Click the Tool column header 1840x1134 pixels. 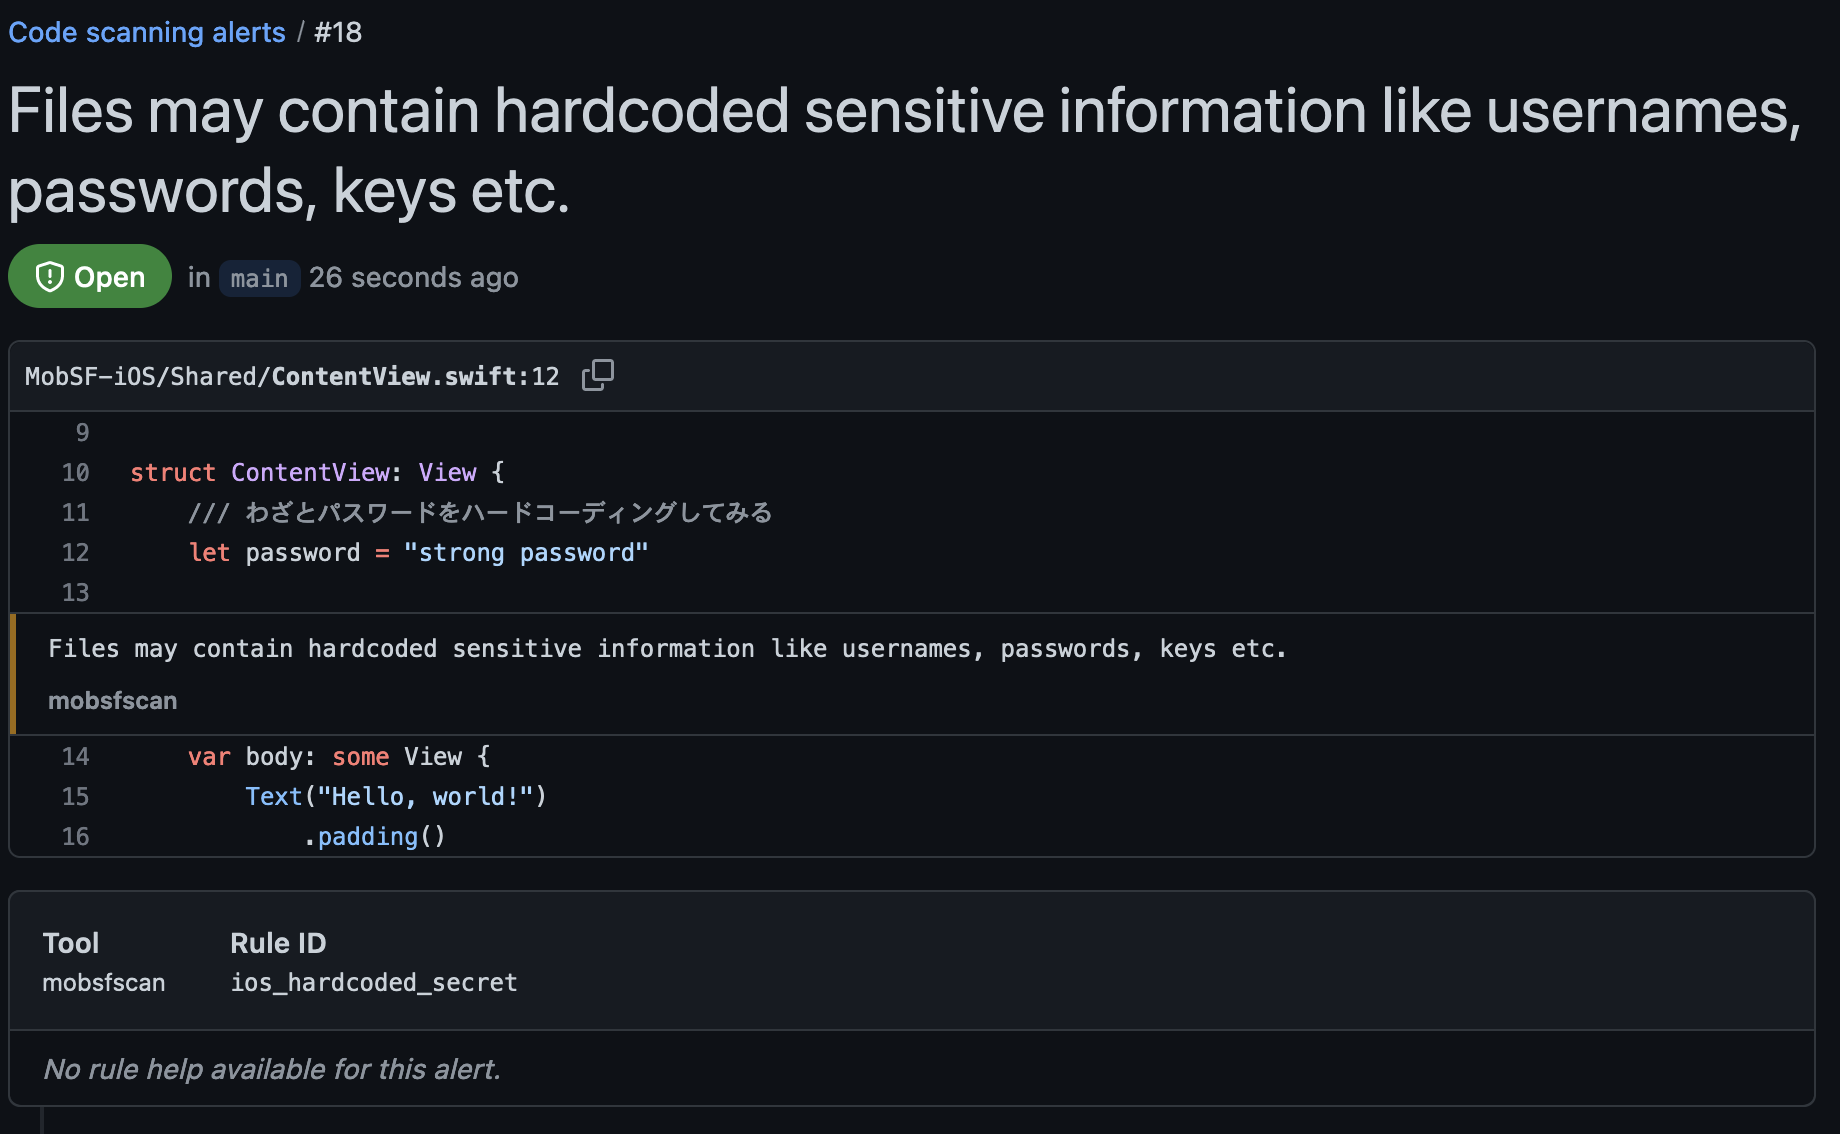[71, 942]
